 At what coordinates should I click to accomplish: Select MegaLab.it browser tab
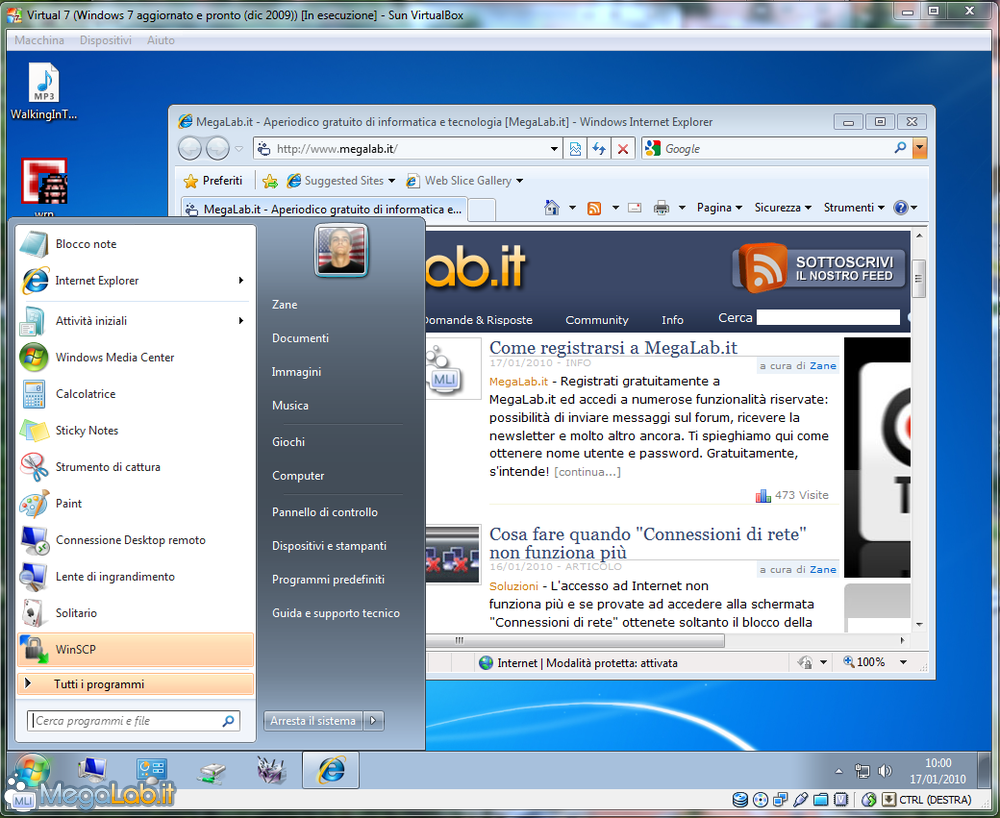point(324,209)
